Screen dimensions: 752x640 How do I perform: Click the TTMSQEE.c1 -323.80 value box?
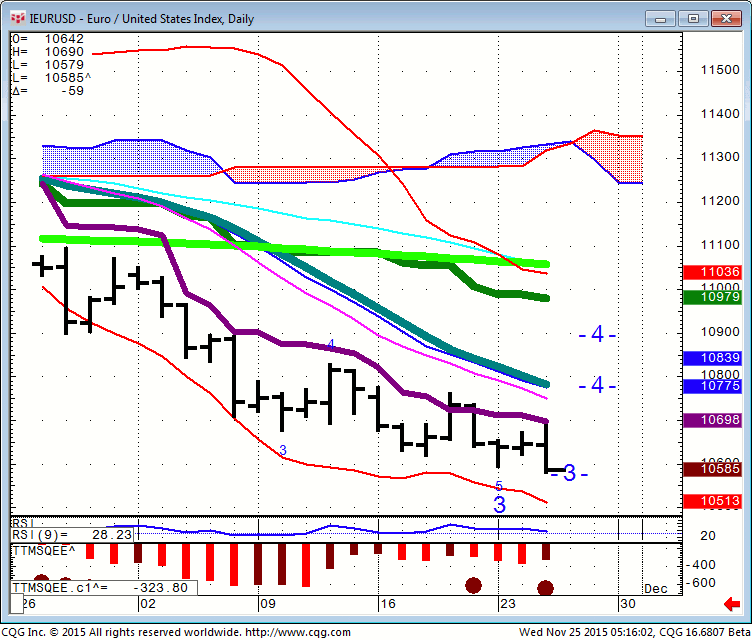pos(104,588)
